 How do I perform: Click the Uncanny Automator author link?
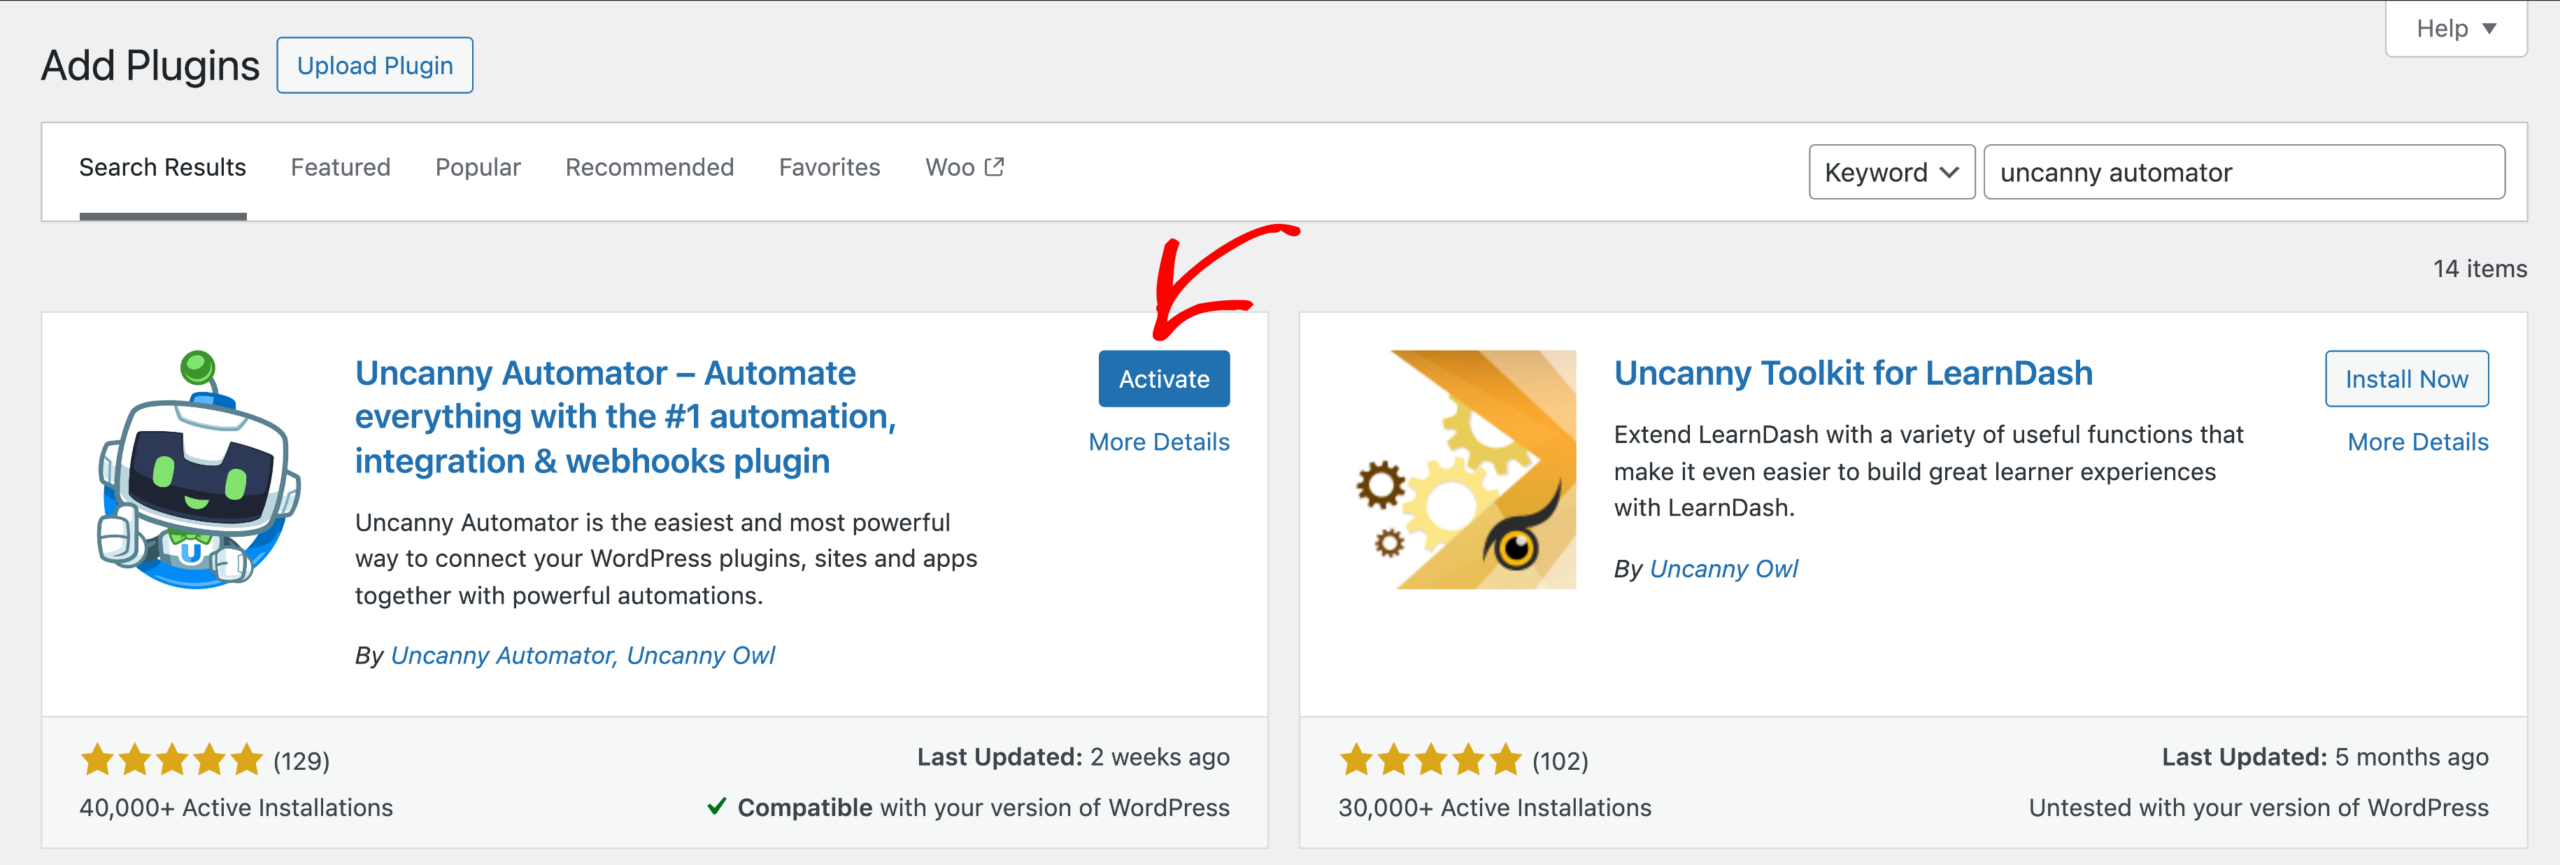click(503, 655)
